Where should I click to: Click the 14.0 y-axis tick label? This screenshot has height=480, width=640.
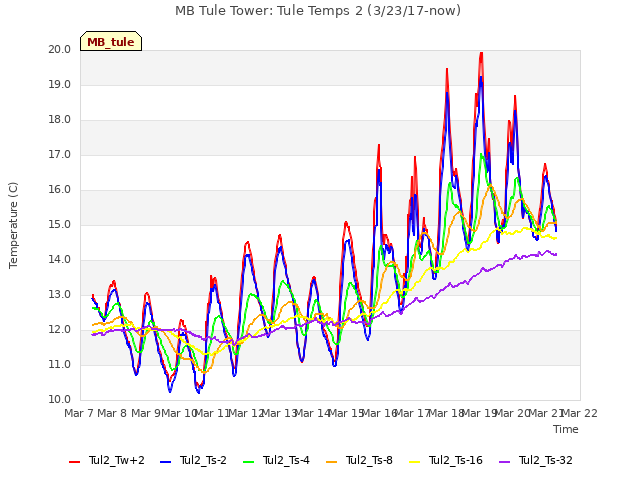tap(60, 260)
